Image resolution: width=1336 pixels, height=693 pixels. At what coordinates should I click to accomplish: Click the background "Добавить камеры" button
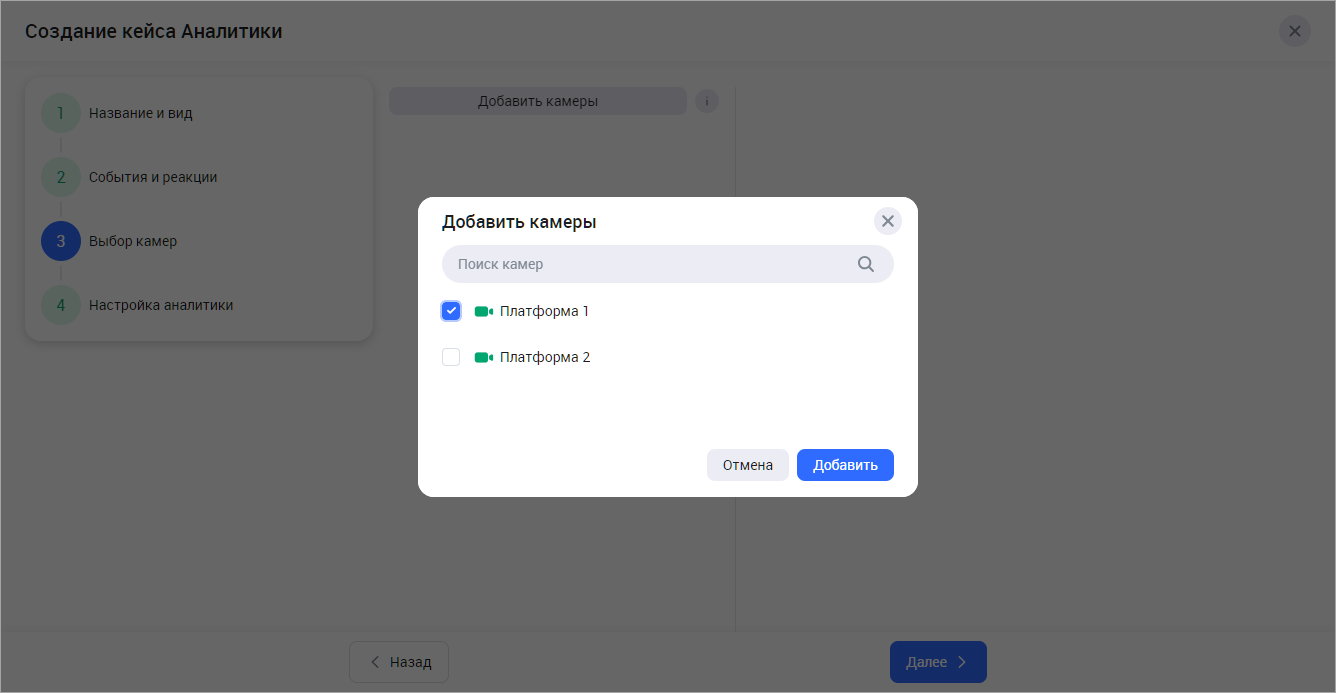tap(537, 101)
